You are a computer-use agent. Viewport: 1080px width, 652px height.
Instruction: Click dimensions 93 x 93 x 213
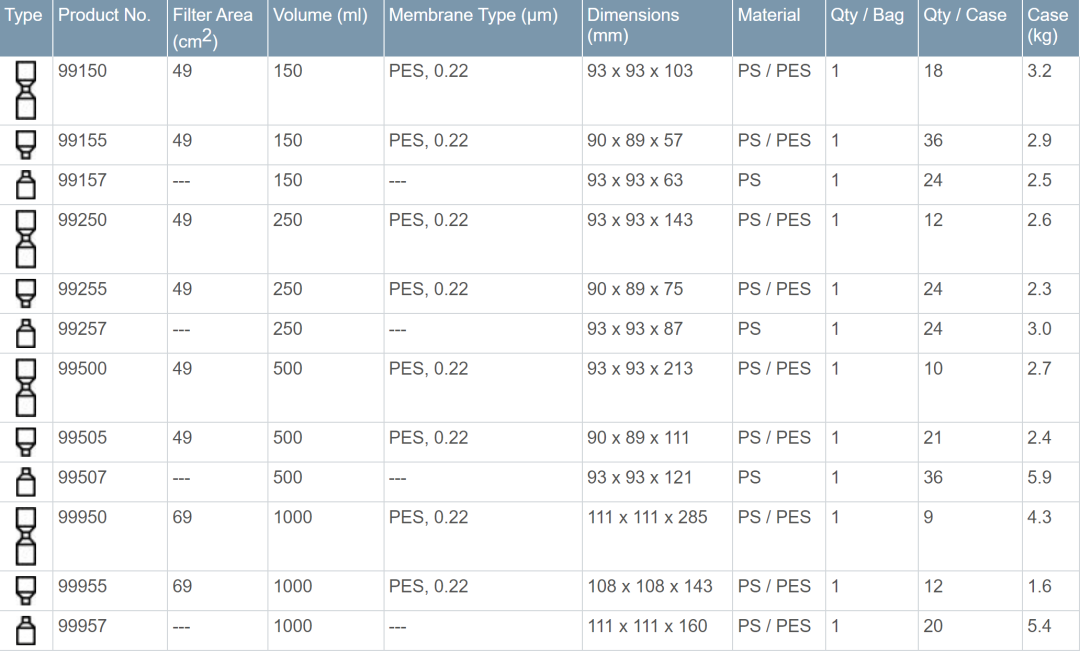(640, 369)
